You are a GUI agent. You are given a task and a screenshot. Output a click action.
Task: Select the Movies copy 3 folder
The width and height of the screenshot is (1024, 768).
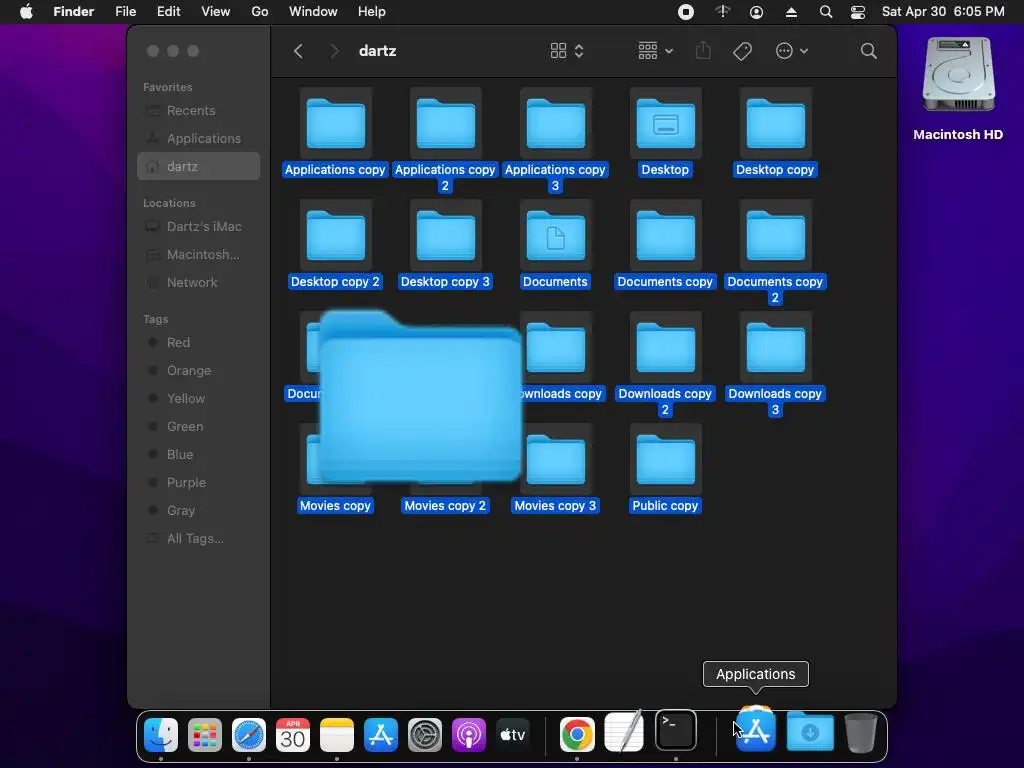click(x=556, y=460)
